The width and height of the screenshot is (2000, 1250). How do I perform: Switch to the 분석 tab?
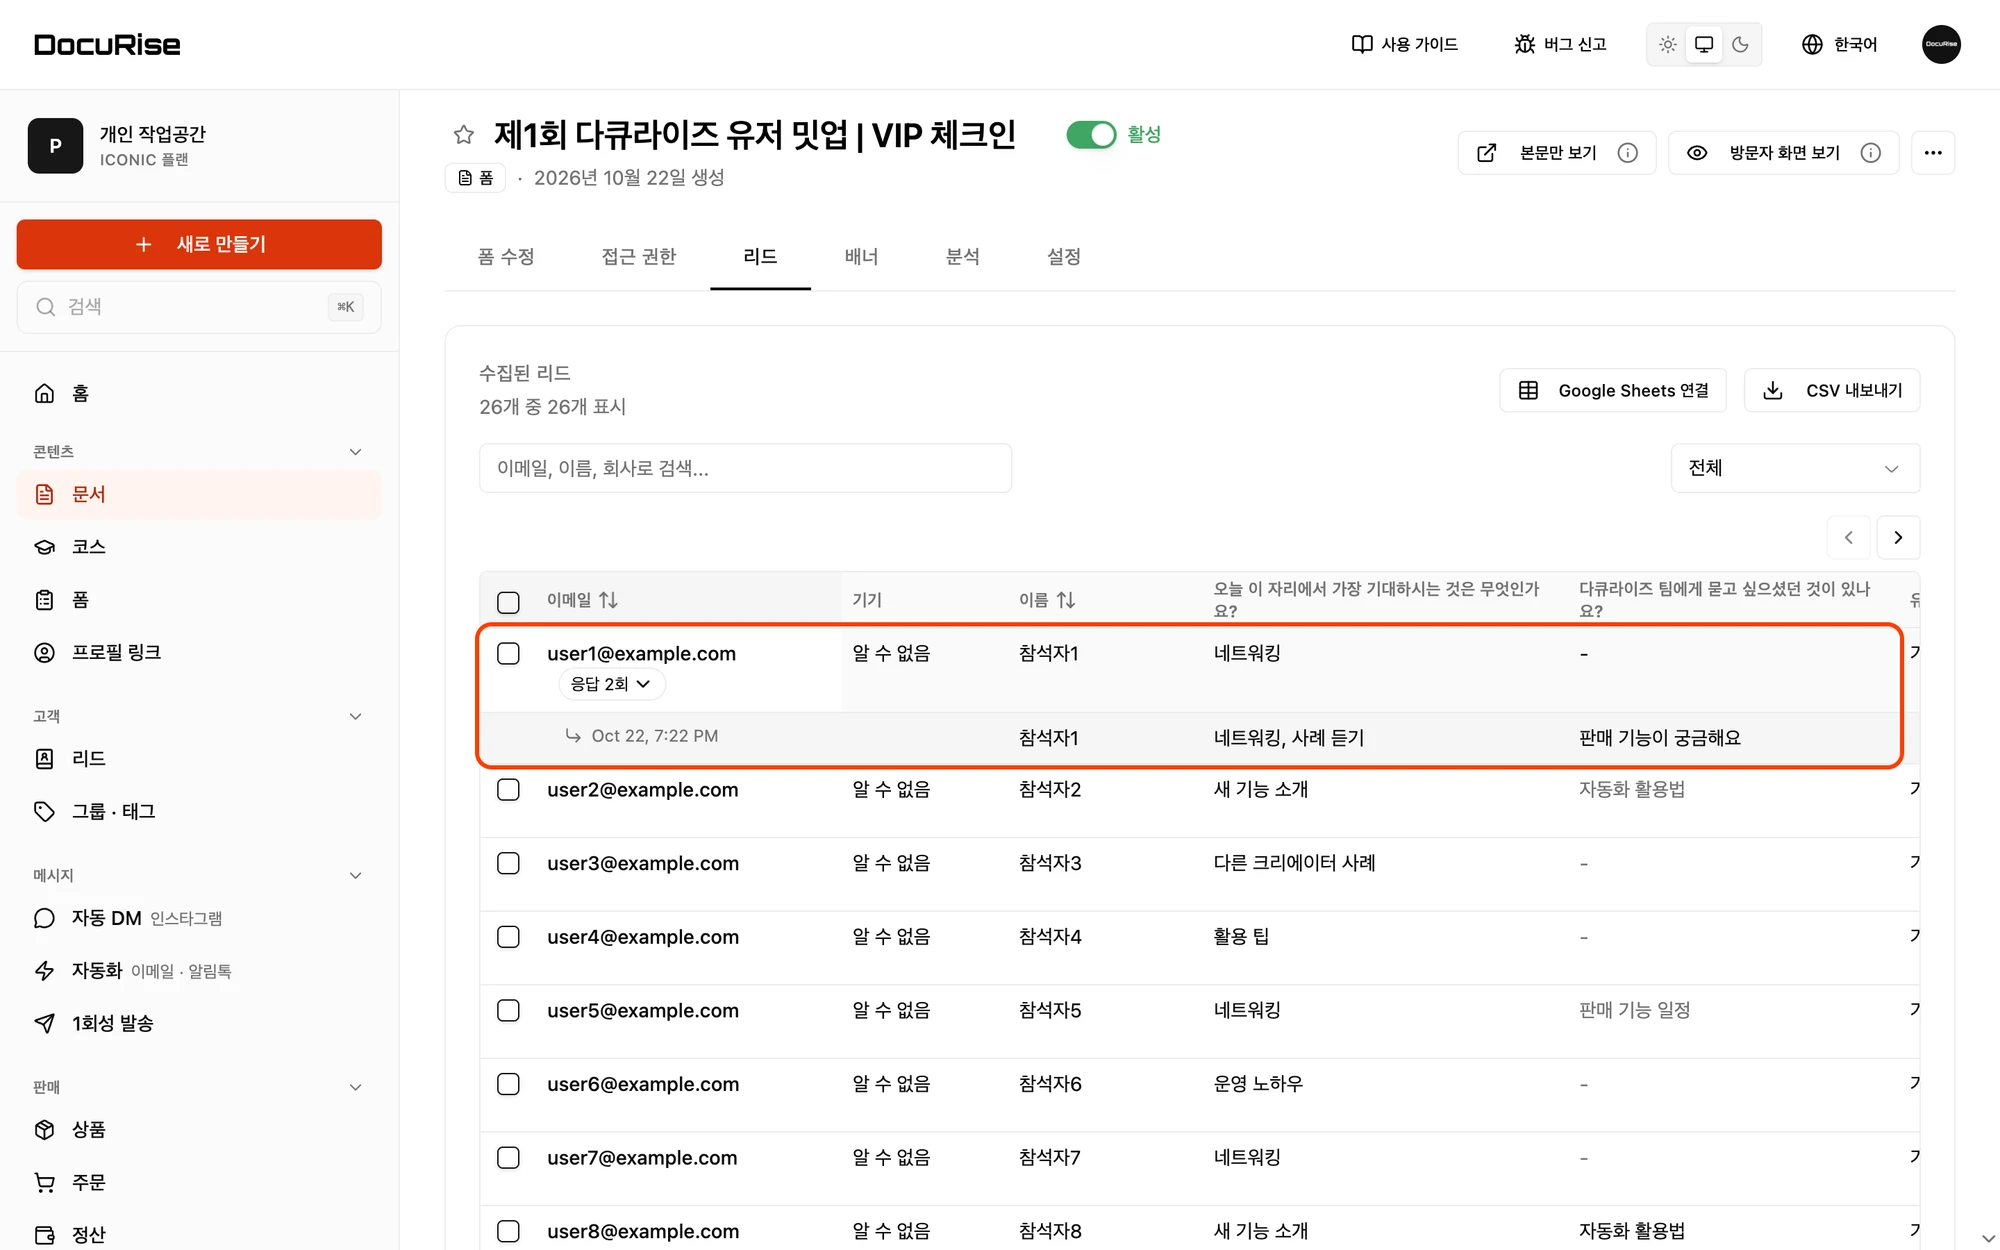click(962, 257)
